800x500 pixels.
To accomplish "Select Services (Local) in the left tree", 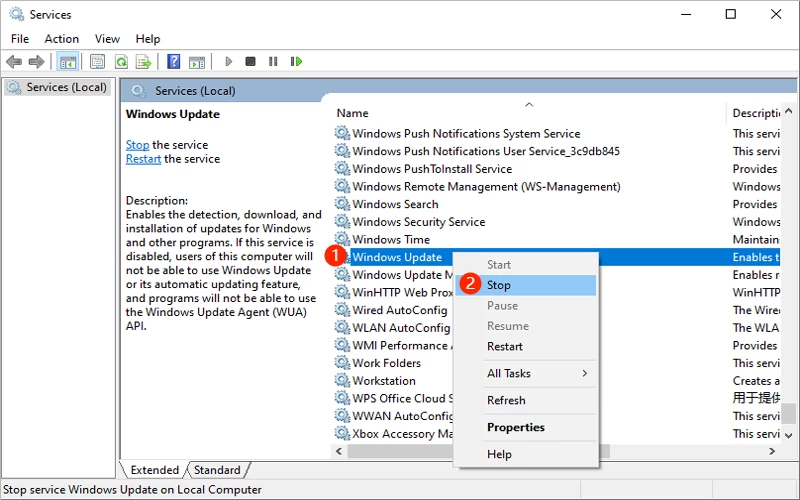I will click(x=58, y=87).
